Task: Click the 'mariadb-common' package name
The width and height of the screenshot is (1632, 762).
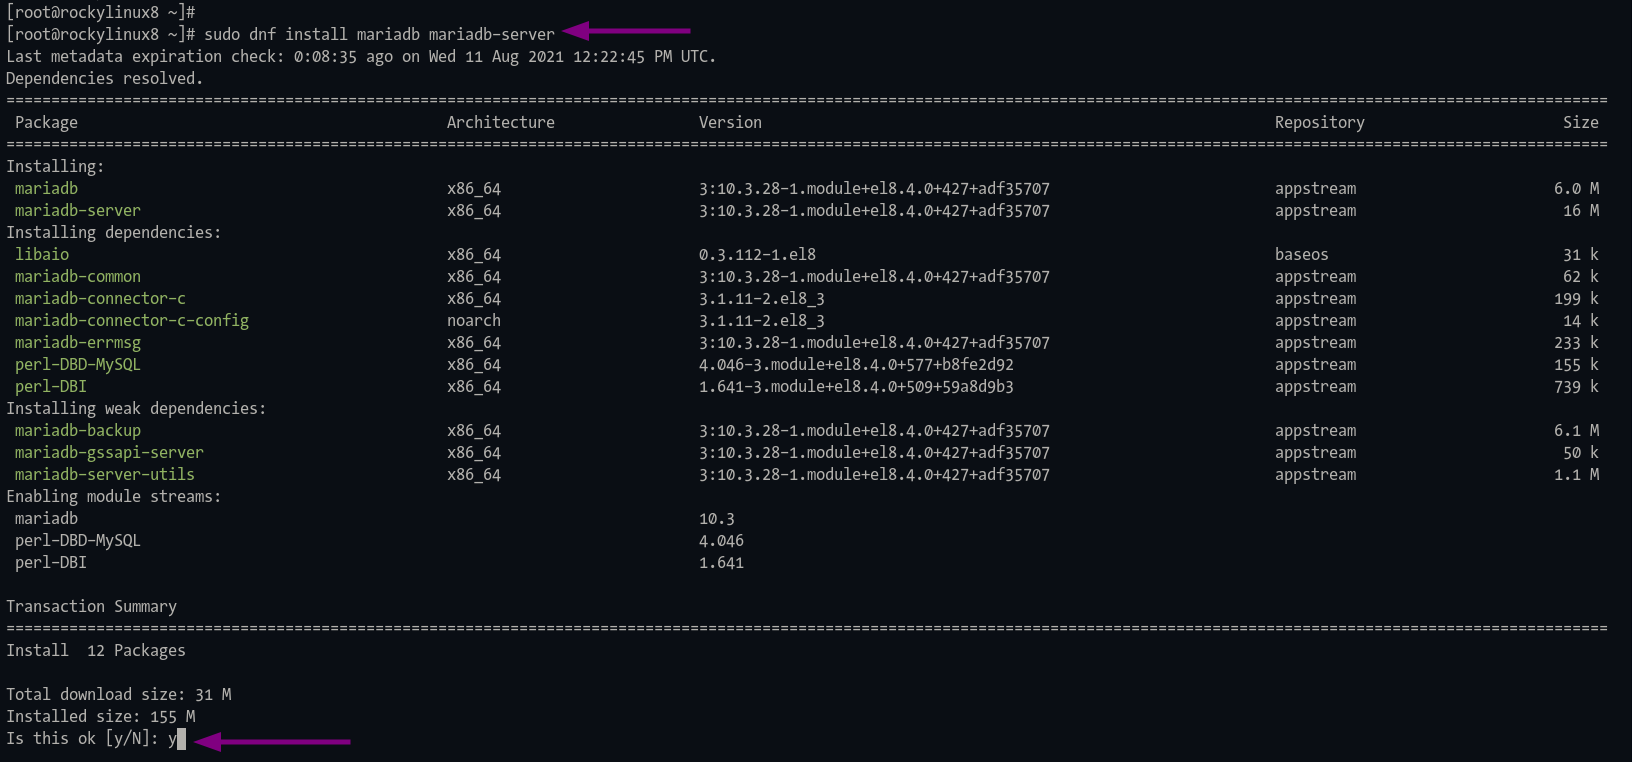Action: tap(78, 276)
